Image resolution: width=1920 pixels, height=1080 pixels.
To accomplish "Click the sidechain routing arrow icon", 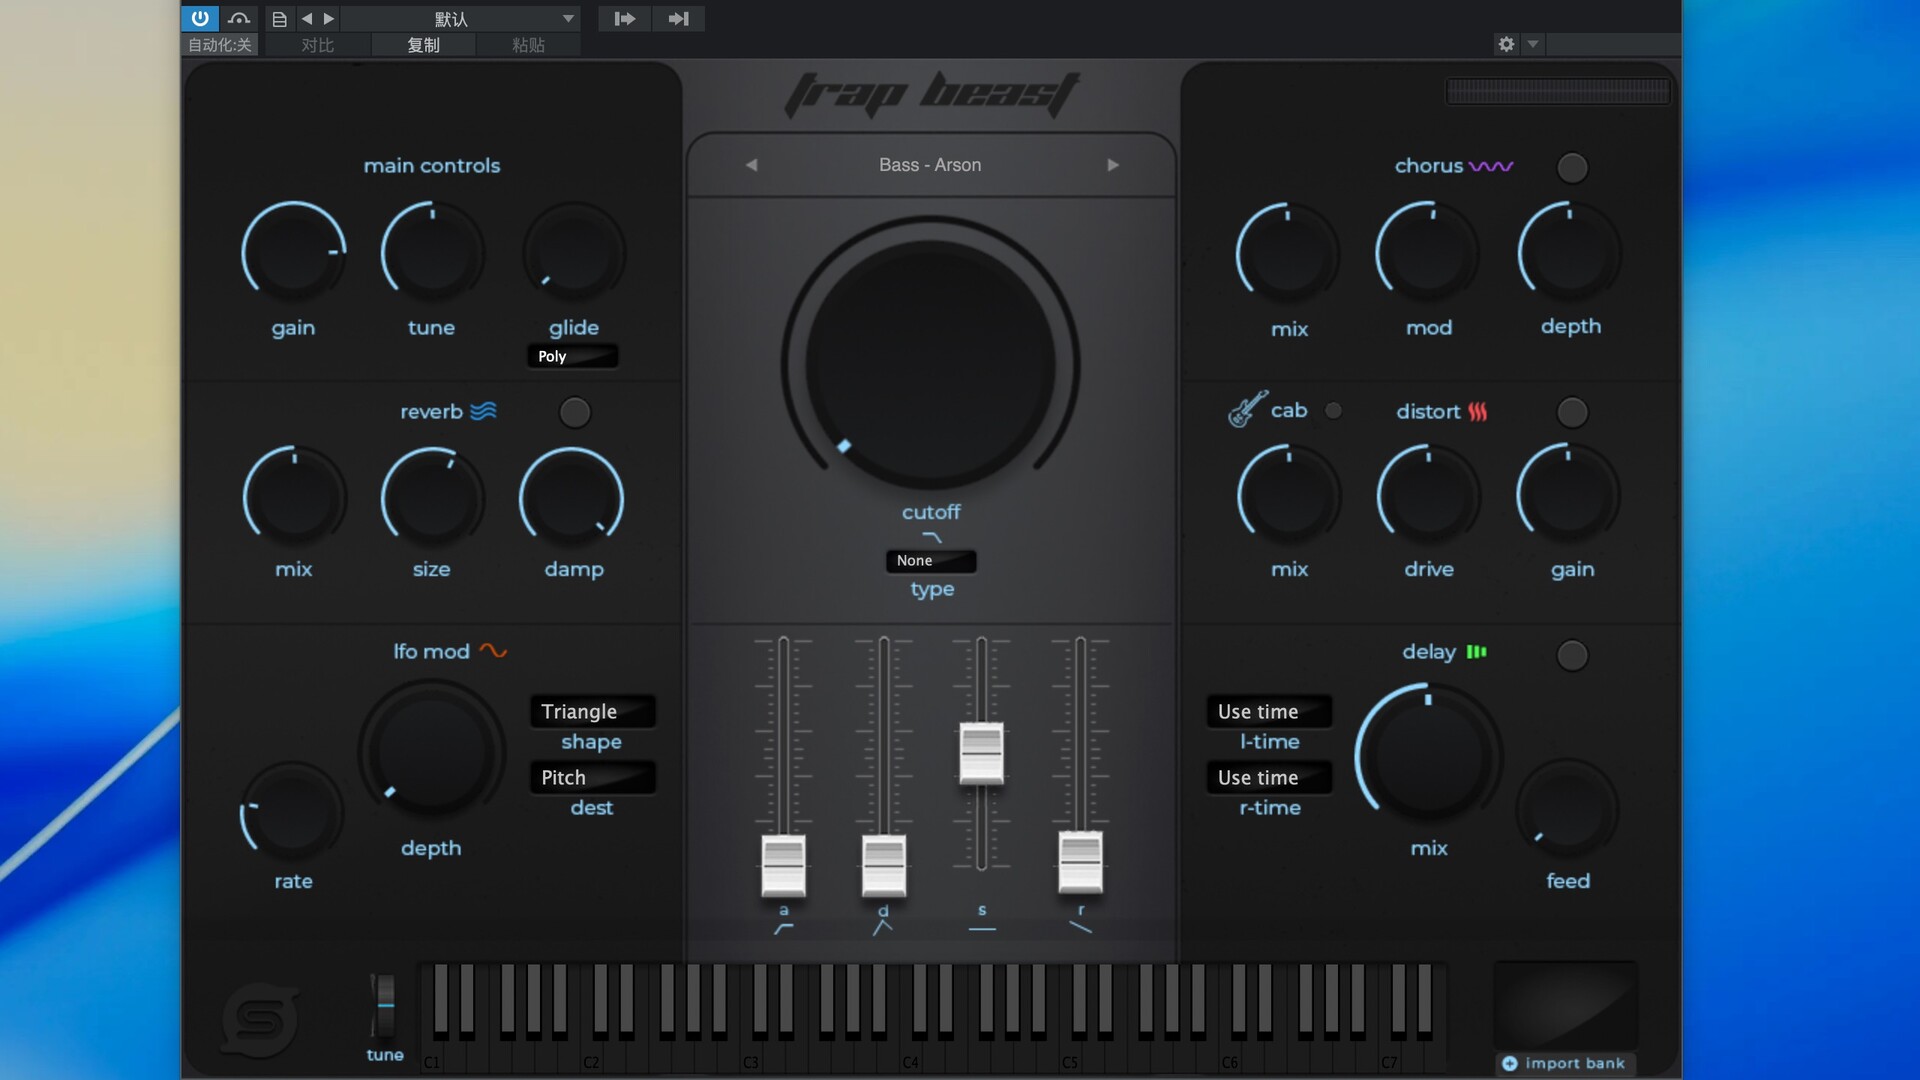I will pos(624,19).
